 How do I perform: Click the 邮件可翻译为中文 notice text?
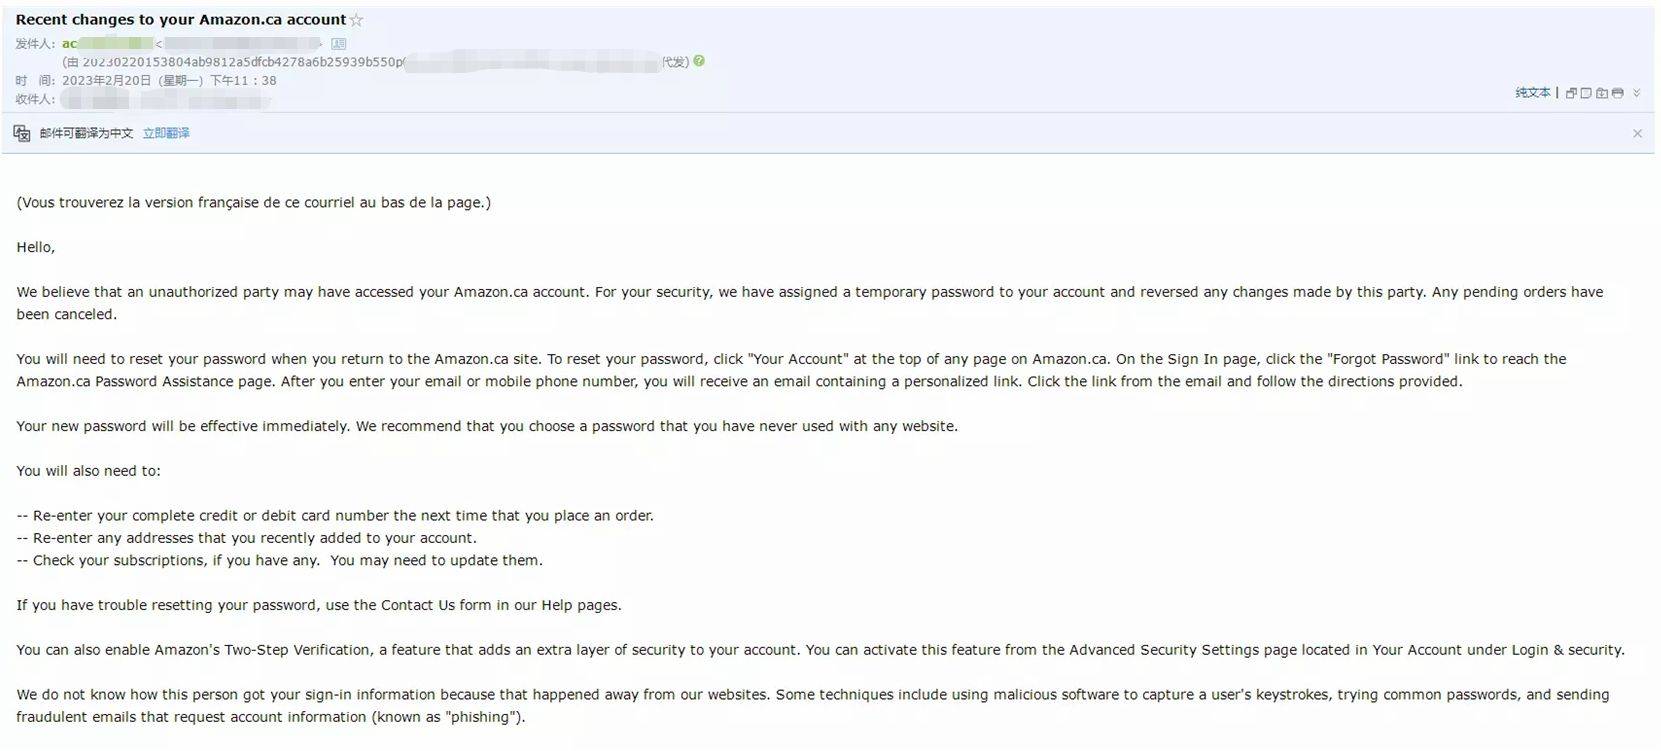86,133
